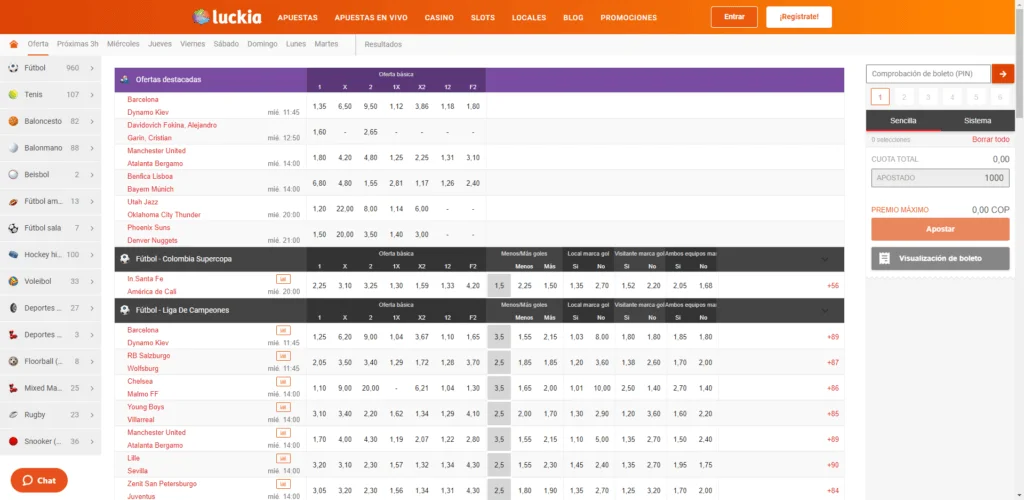The height and width of the screenshot is (500, 1024).
Task: Choose the Voleibol icon in sidebar
Action: pyautogui.click(x=13, y=281)
